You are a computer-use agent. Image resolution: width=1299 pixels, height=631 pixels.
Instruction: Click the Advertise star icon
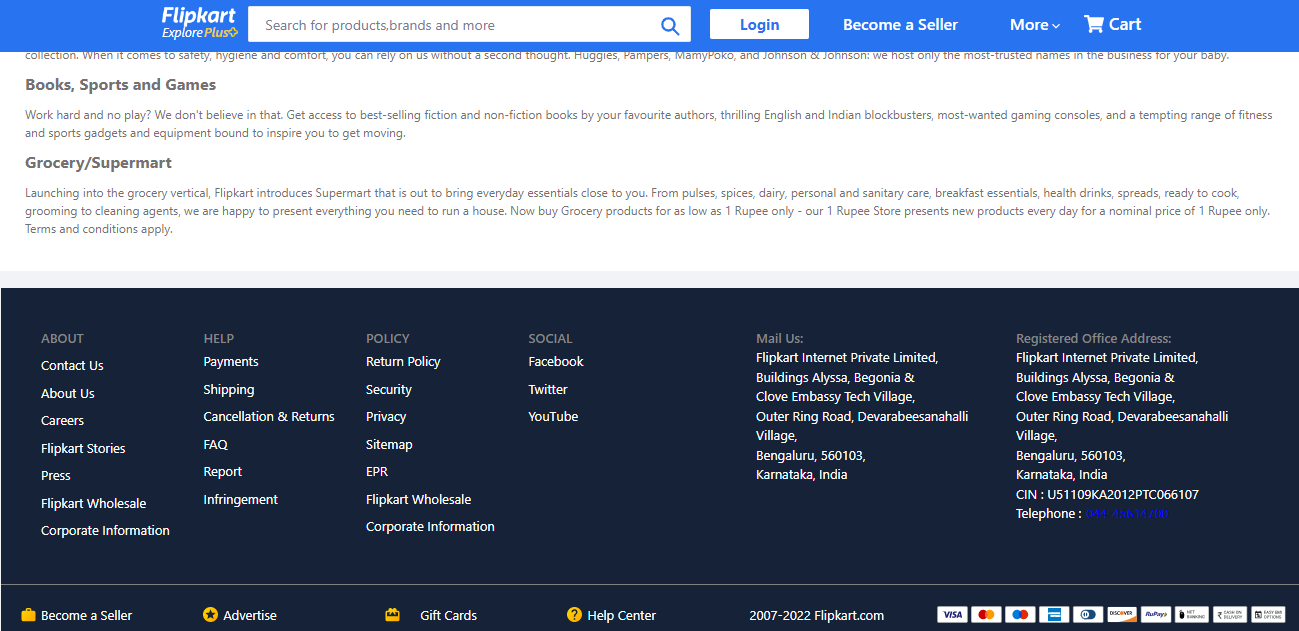coord(210,615)
